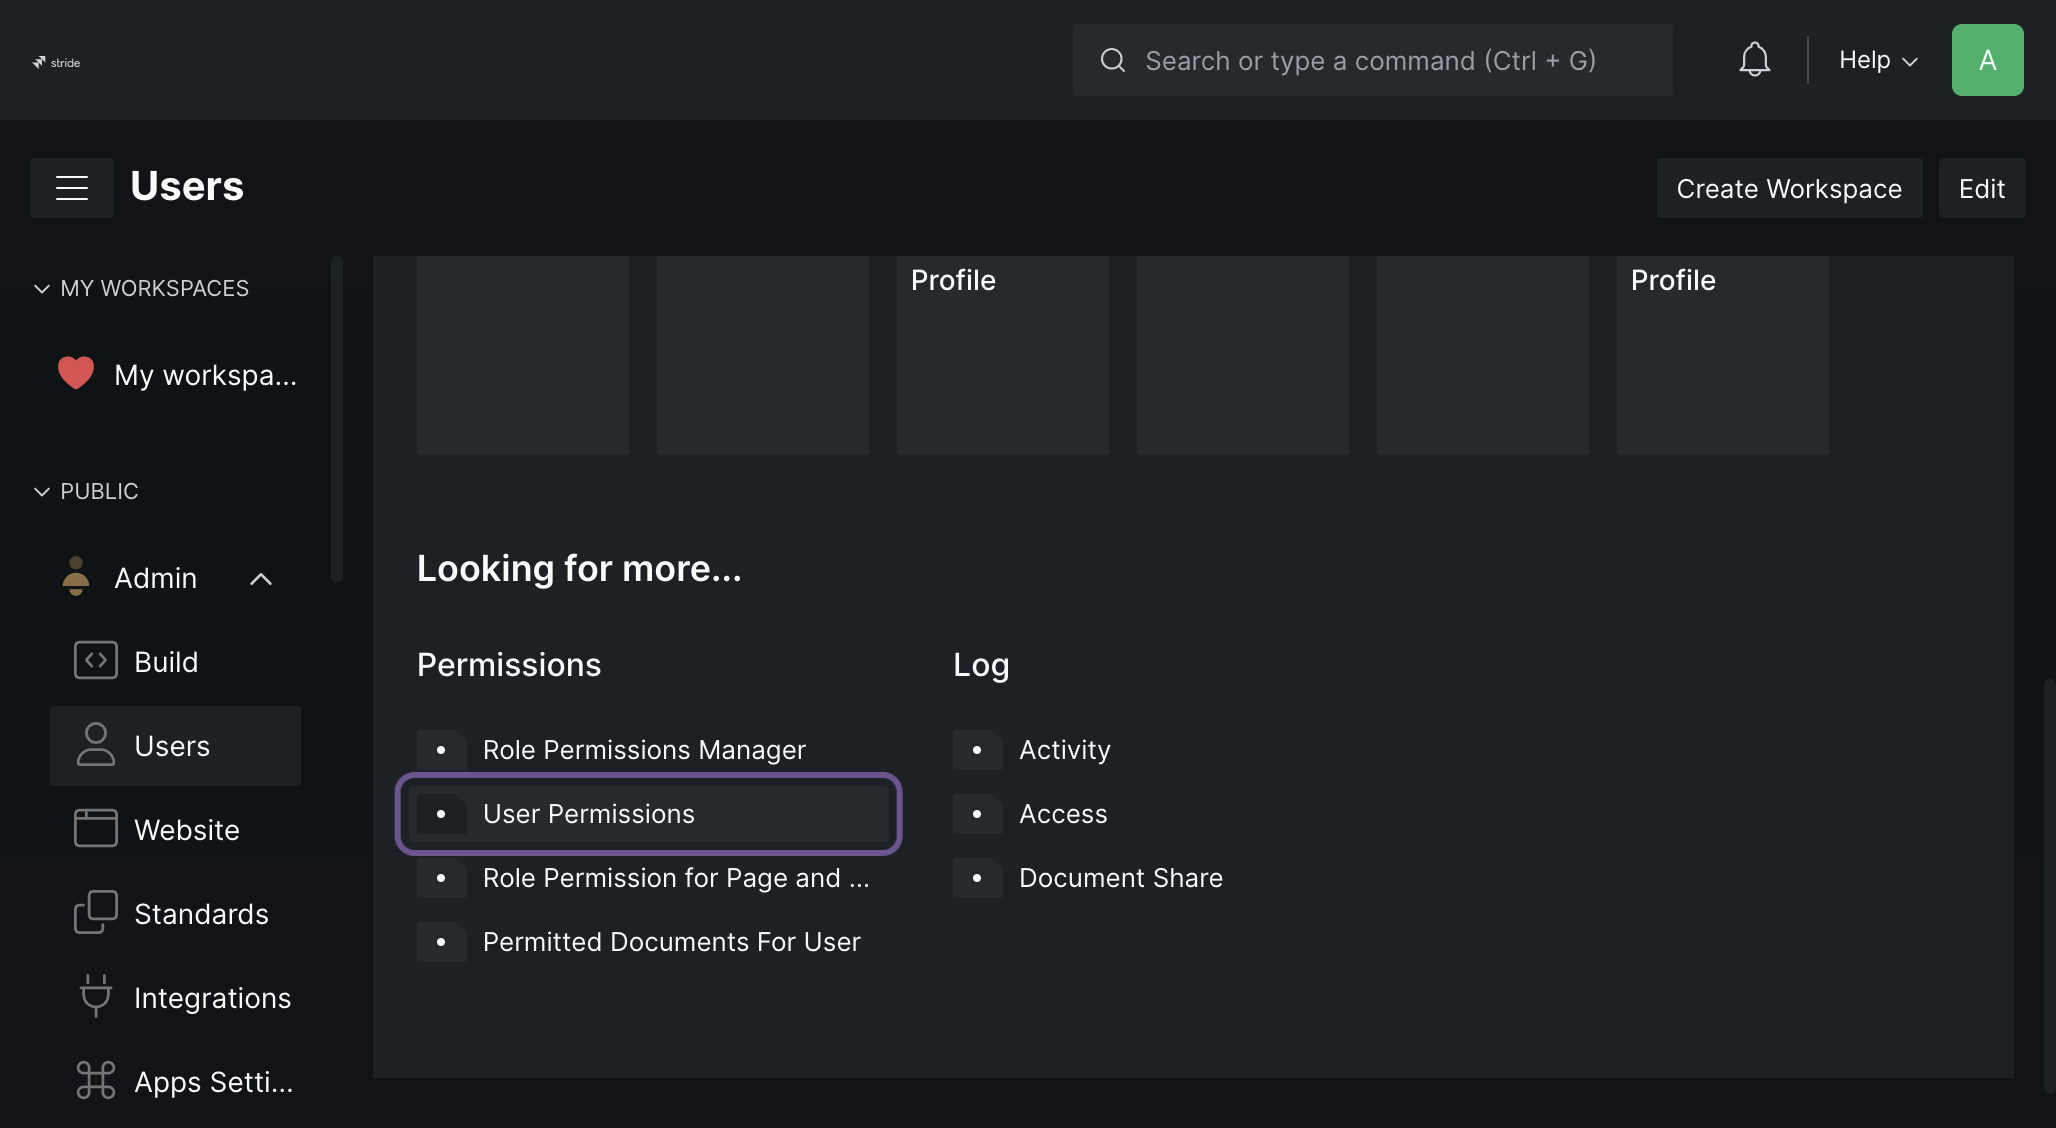The width and height of the screenshot is (2056, 1128).
Task: Open Build in the sidebar
Action: point(175,662)
